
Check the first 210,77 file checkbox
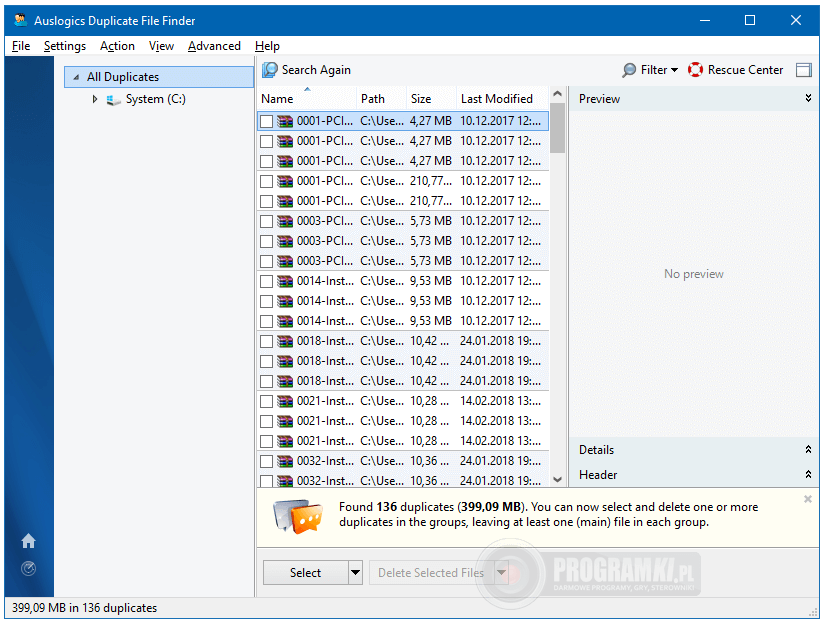click(x=267, y=181)
